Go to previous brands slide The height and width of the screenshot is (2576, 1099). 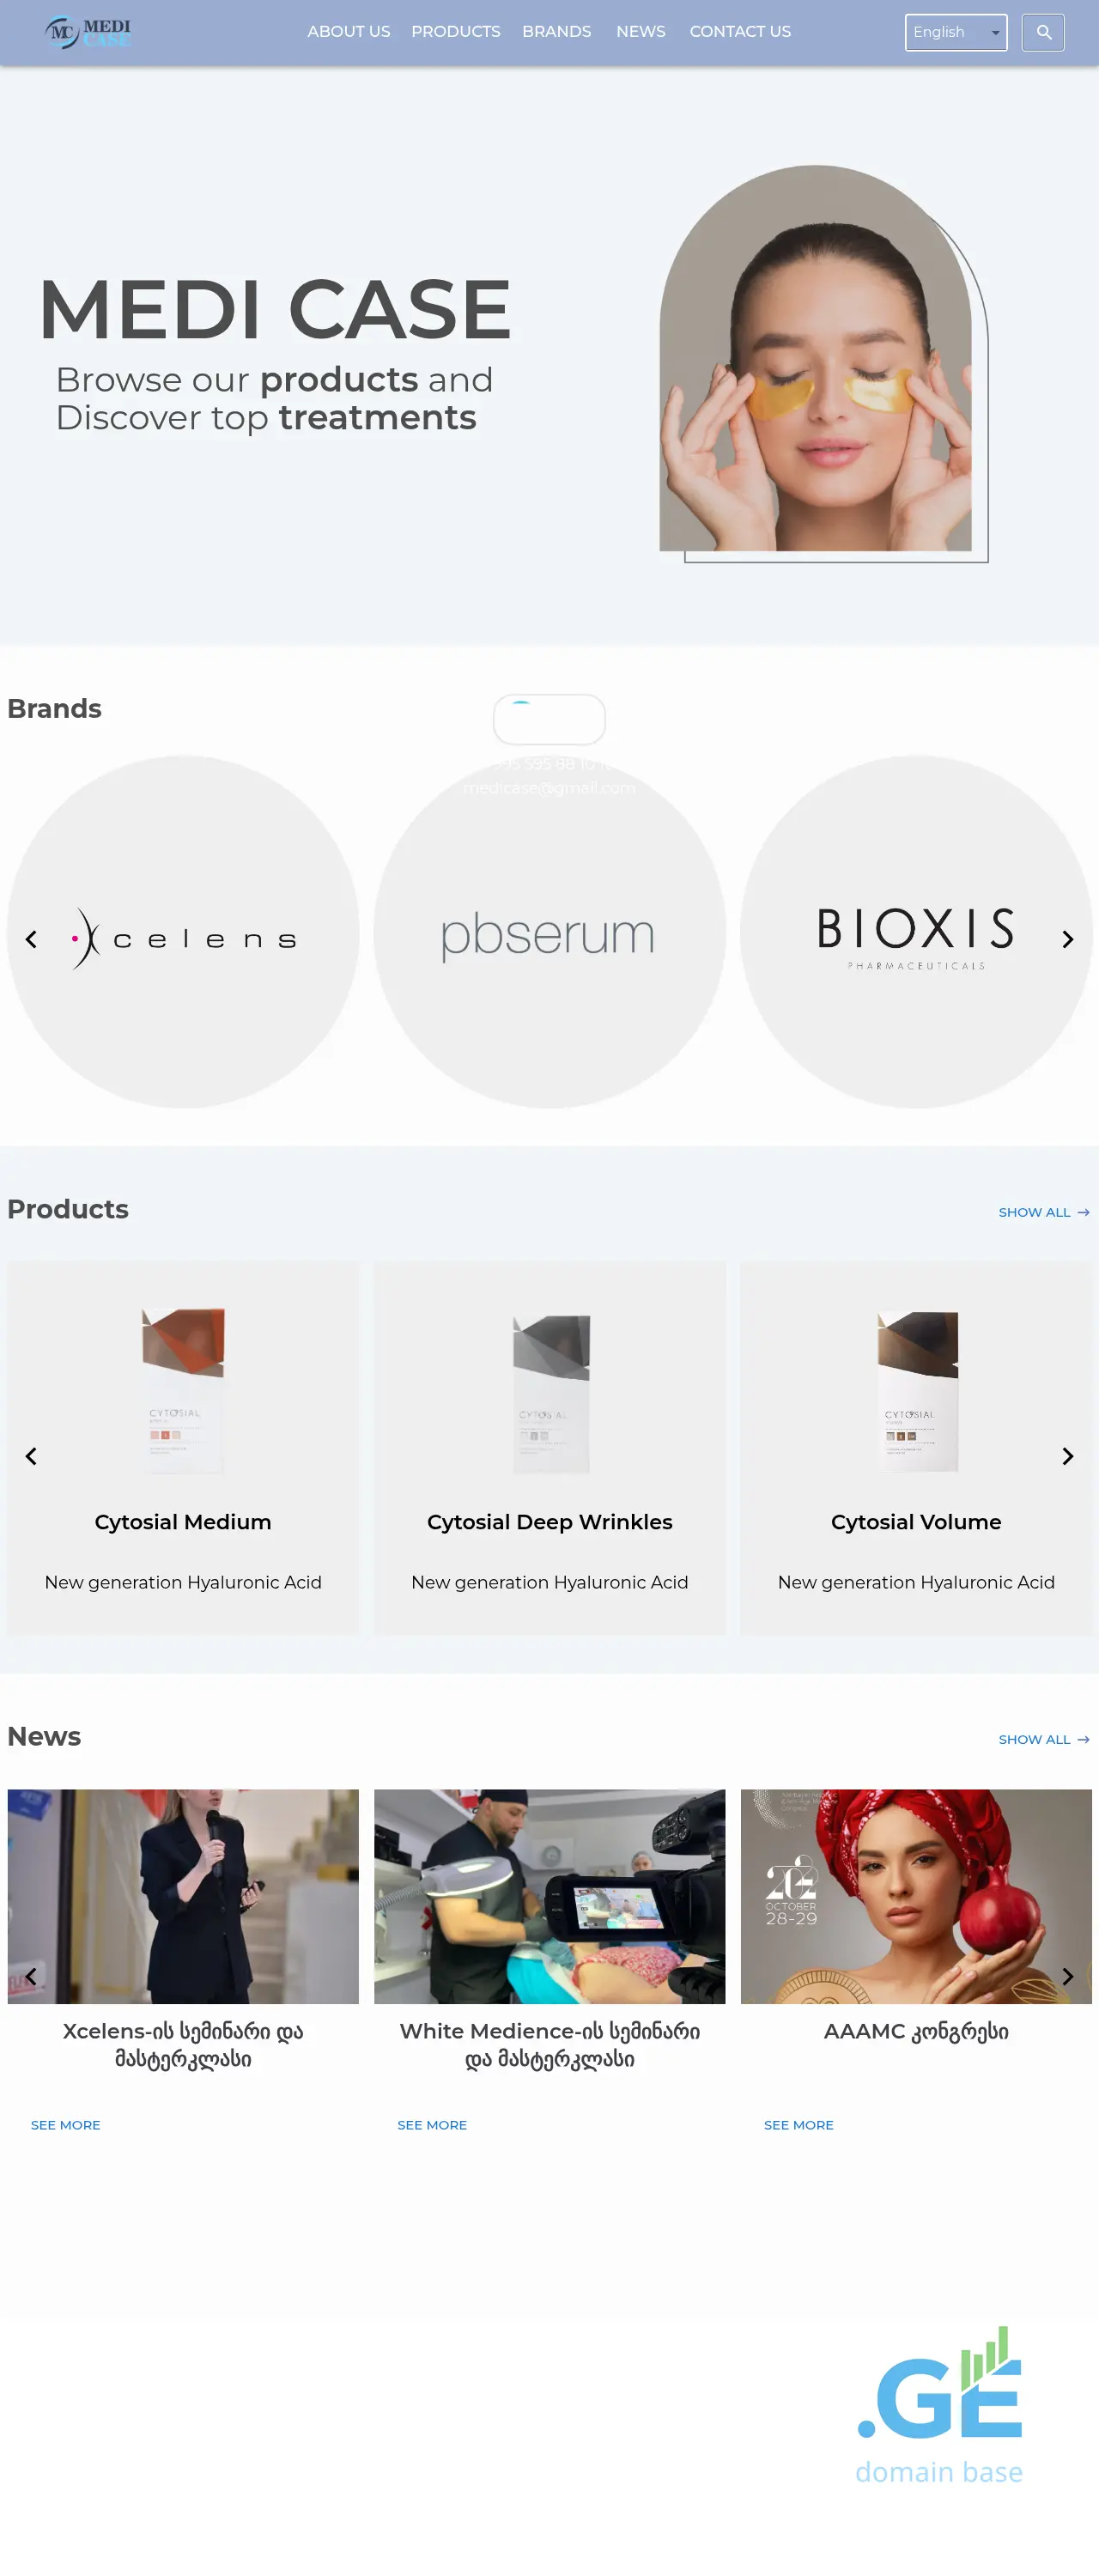[31, 939]
